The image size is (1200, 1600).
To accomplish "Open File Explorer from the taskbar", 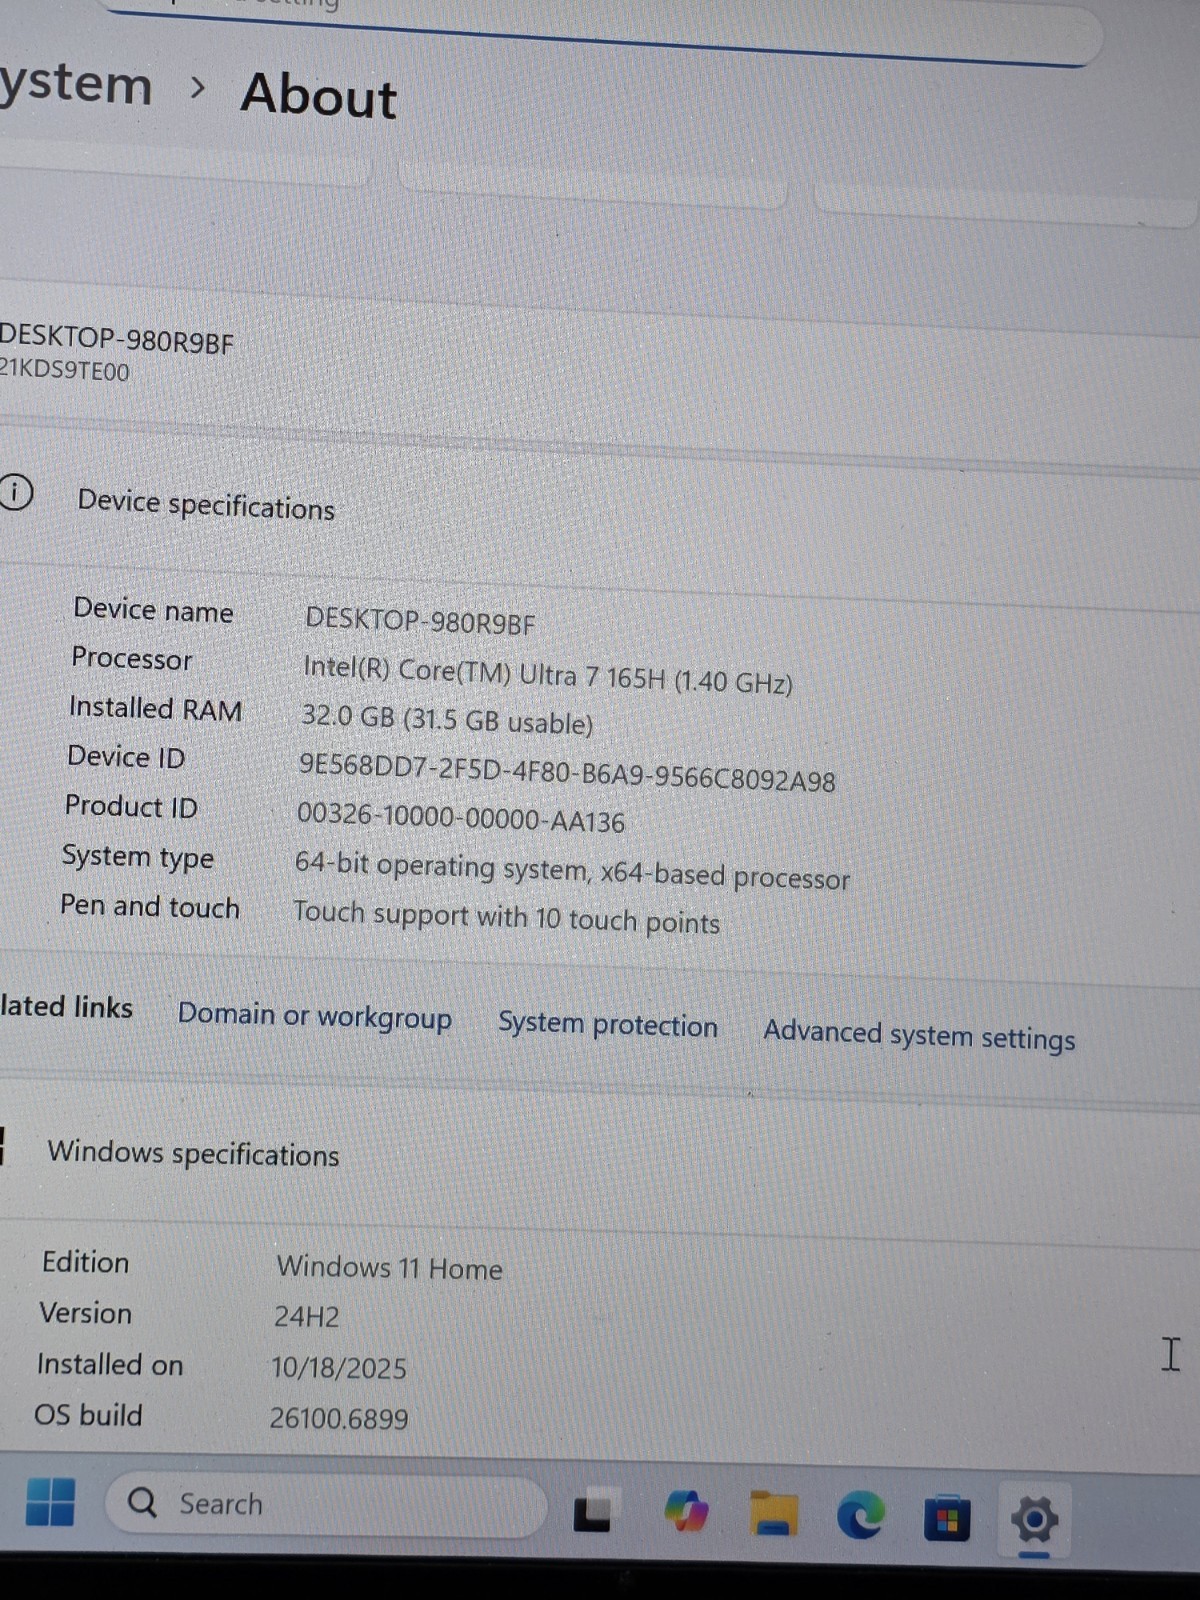I will tap(774, 1513).
